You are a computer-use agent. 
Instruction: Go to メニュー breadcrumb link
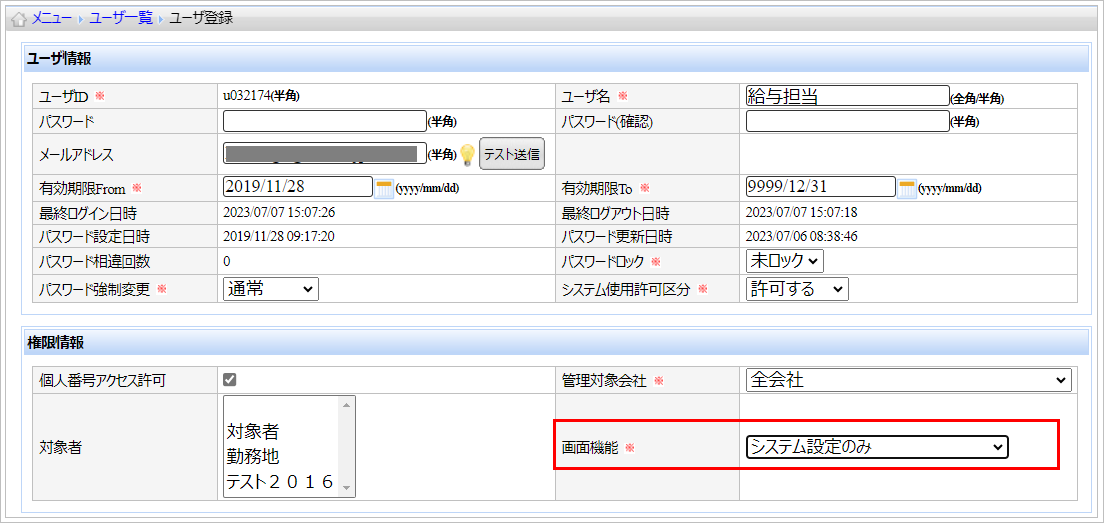51,19
